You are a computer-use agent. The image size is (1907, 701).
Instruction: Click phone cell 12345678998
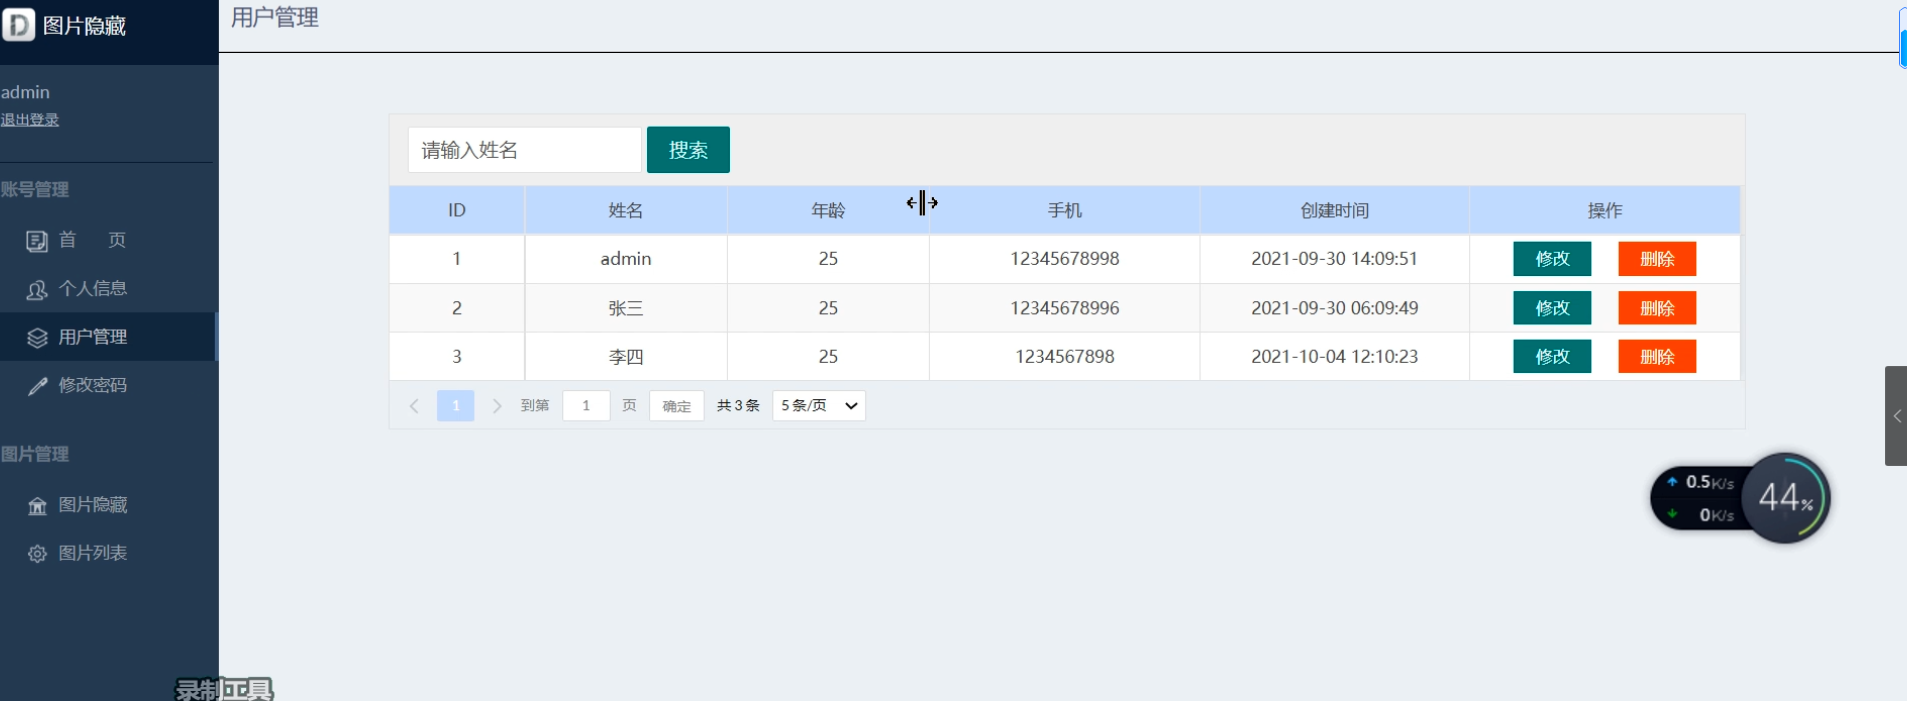click(x=1065, y=259)
